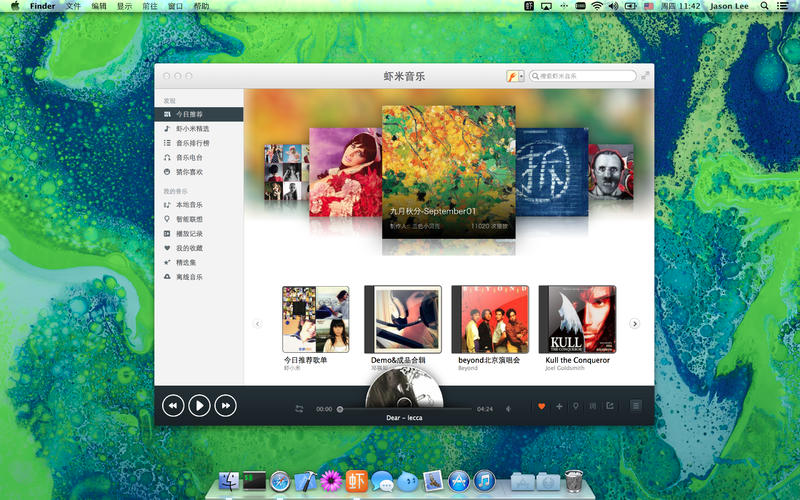Open the Kull the Conqueror album cover
The width and height of the screenshot is (800, 500).
[578, 319]
